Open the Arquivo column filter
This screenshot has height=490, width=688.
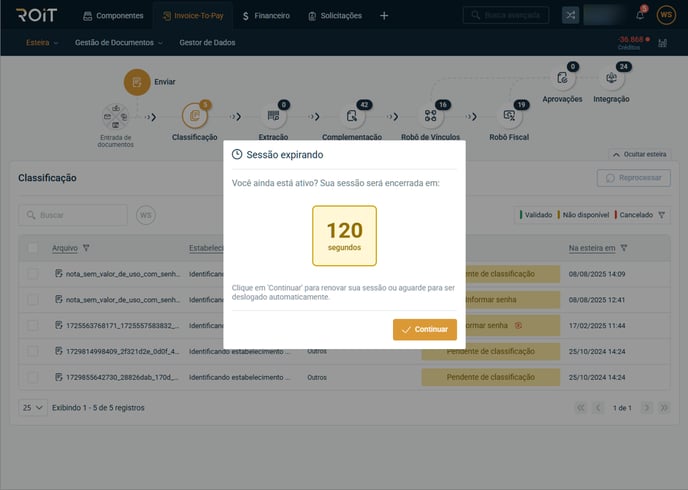pos(86,248)
